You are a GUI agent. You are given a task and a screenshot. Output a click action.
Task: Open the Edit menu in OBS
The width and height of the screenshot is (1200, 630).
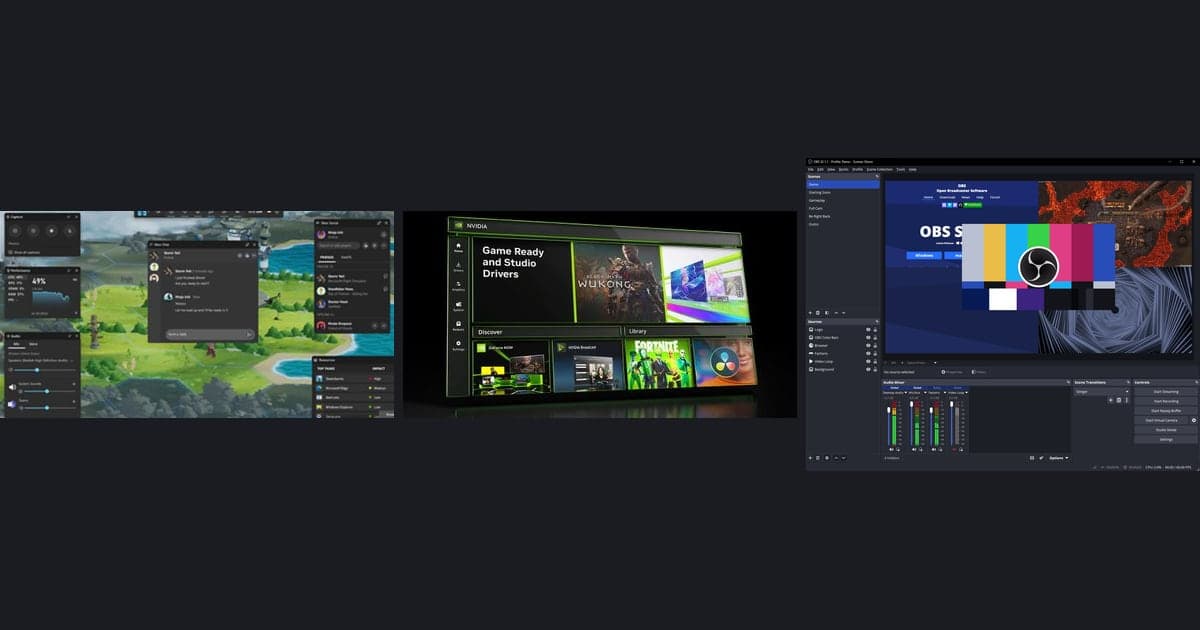820,169
